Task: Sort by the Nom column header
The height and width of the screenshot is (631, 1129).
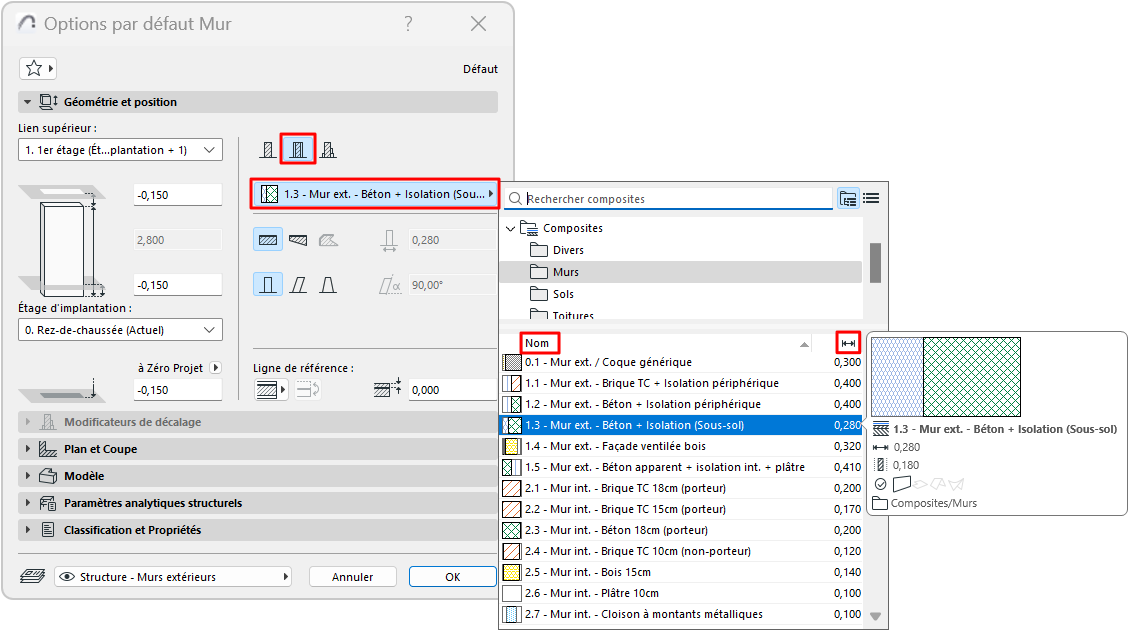Action: 540,343
